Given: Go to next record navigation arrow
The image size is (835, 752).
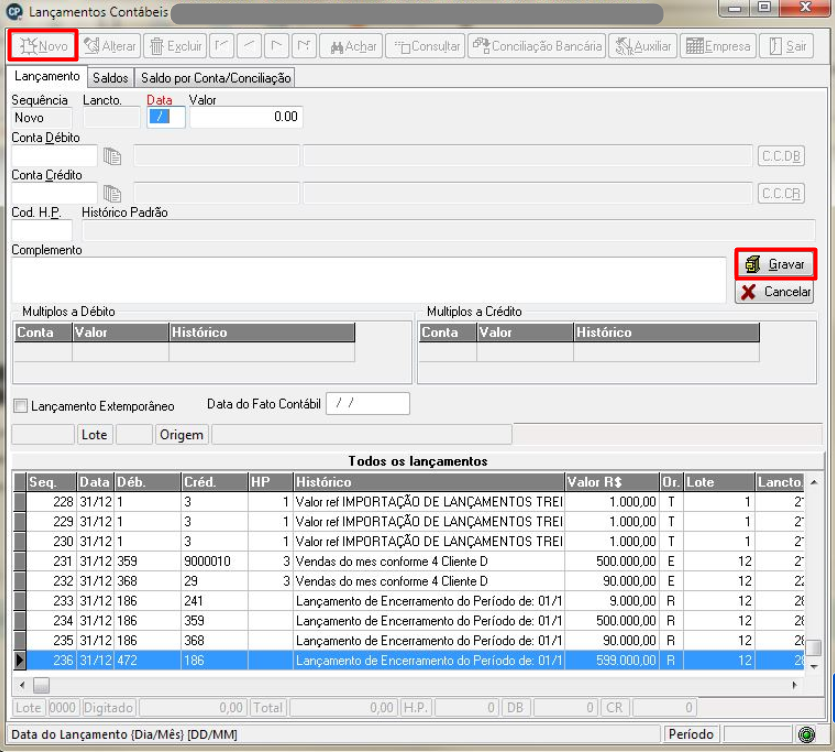Looking at the screenshot, I should (x=276, y=46).
